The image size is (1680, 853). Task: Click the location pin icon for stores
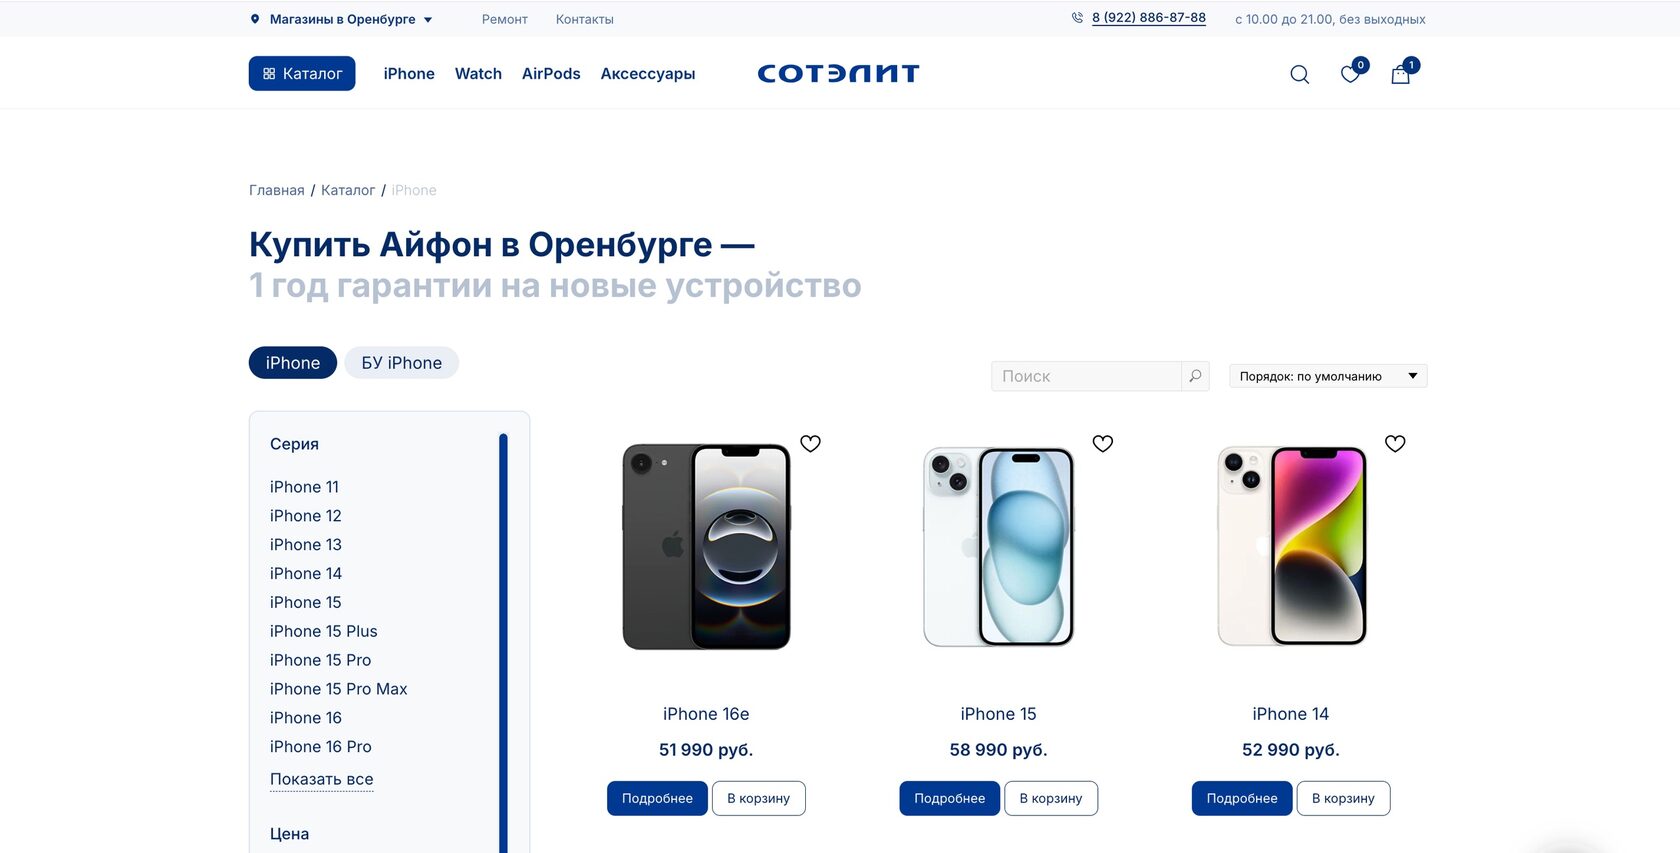[255, 19]
